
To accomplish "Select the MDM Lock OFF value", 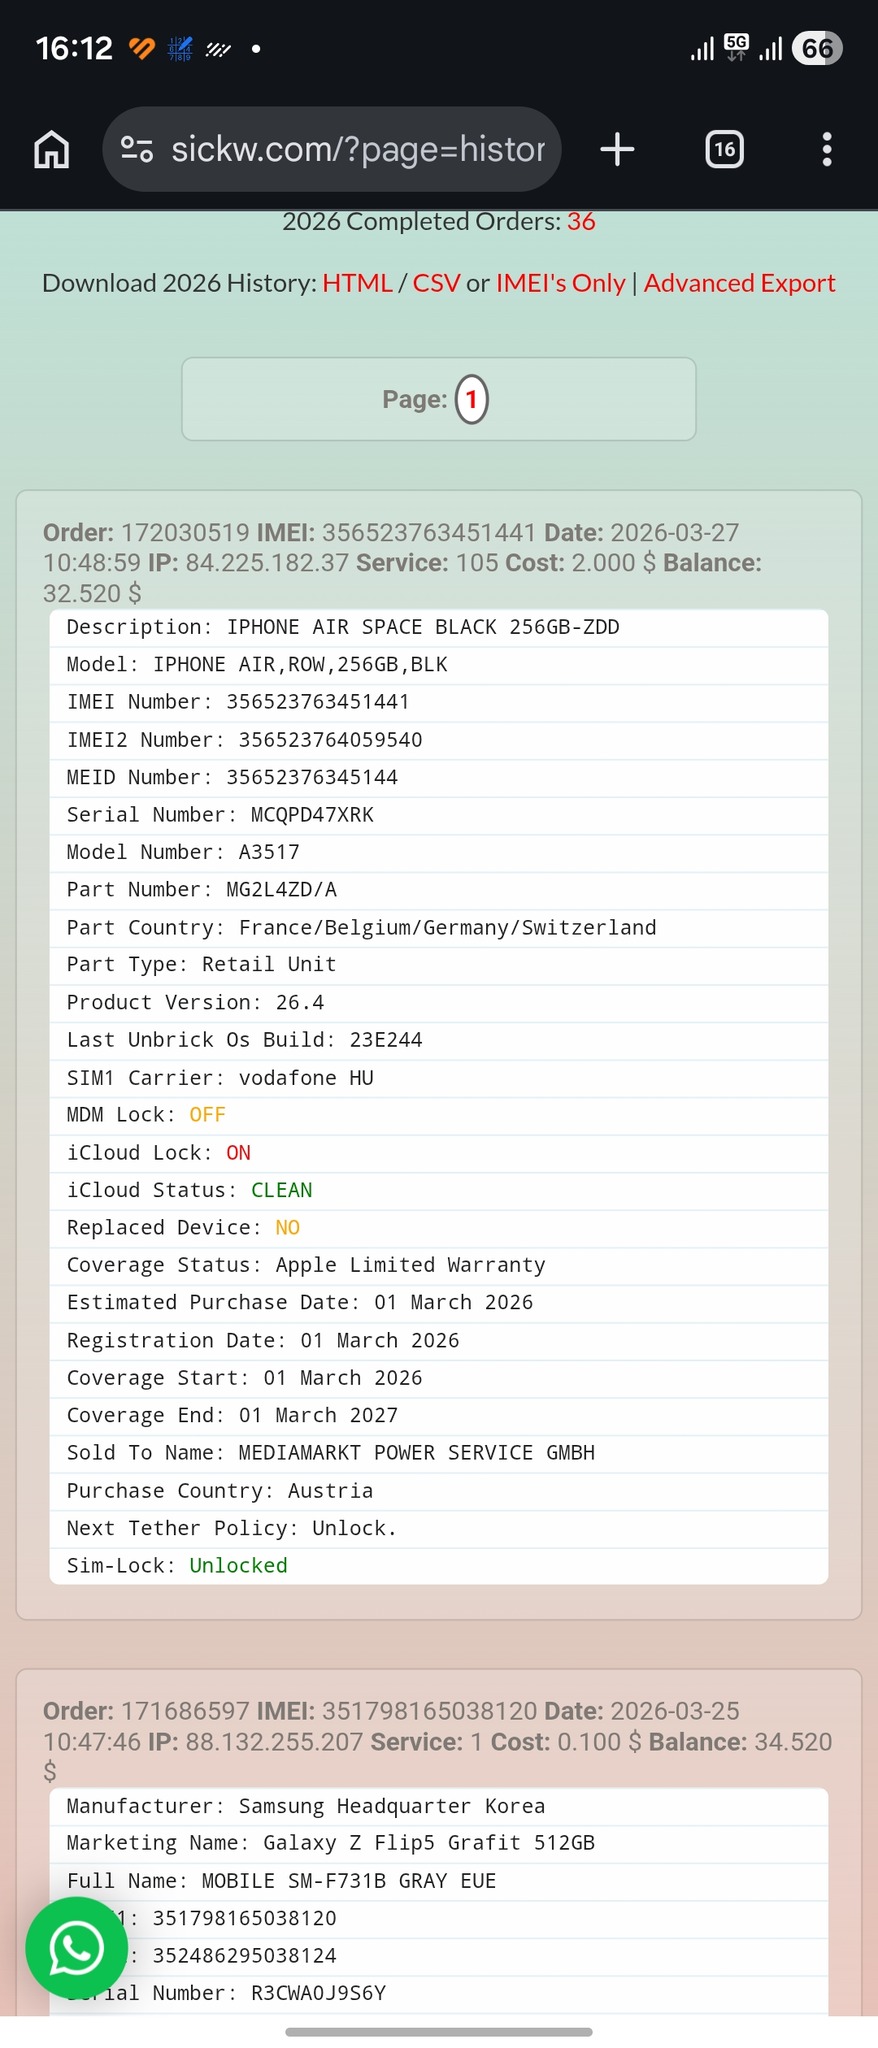I will point(207,1115).
